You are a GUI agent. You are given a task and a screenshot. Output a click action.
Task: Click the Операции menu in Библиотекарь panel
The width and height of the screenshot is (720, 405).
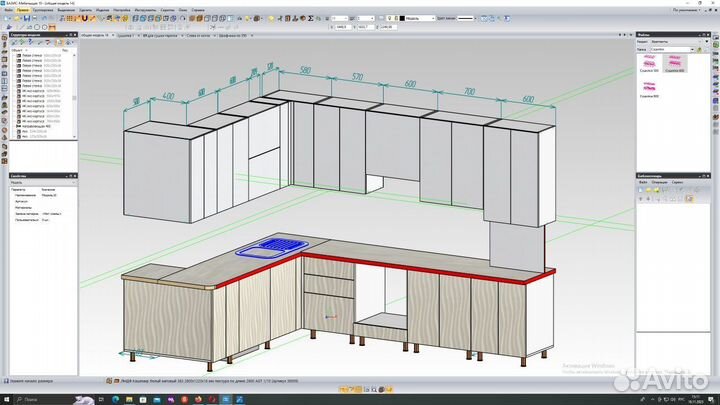tap(659, 184)
